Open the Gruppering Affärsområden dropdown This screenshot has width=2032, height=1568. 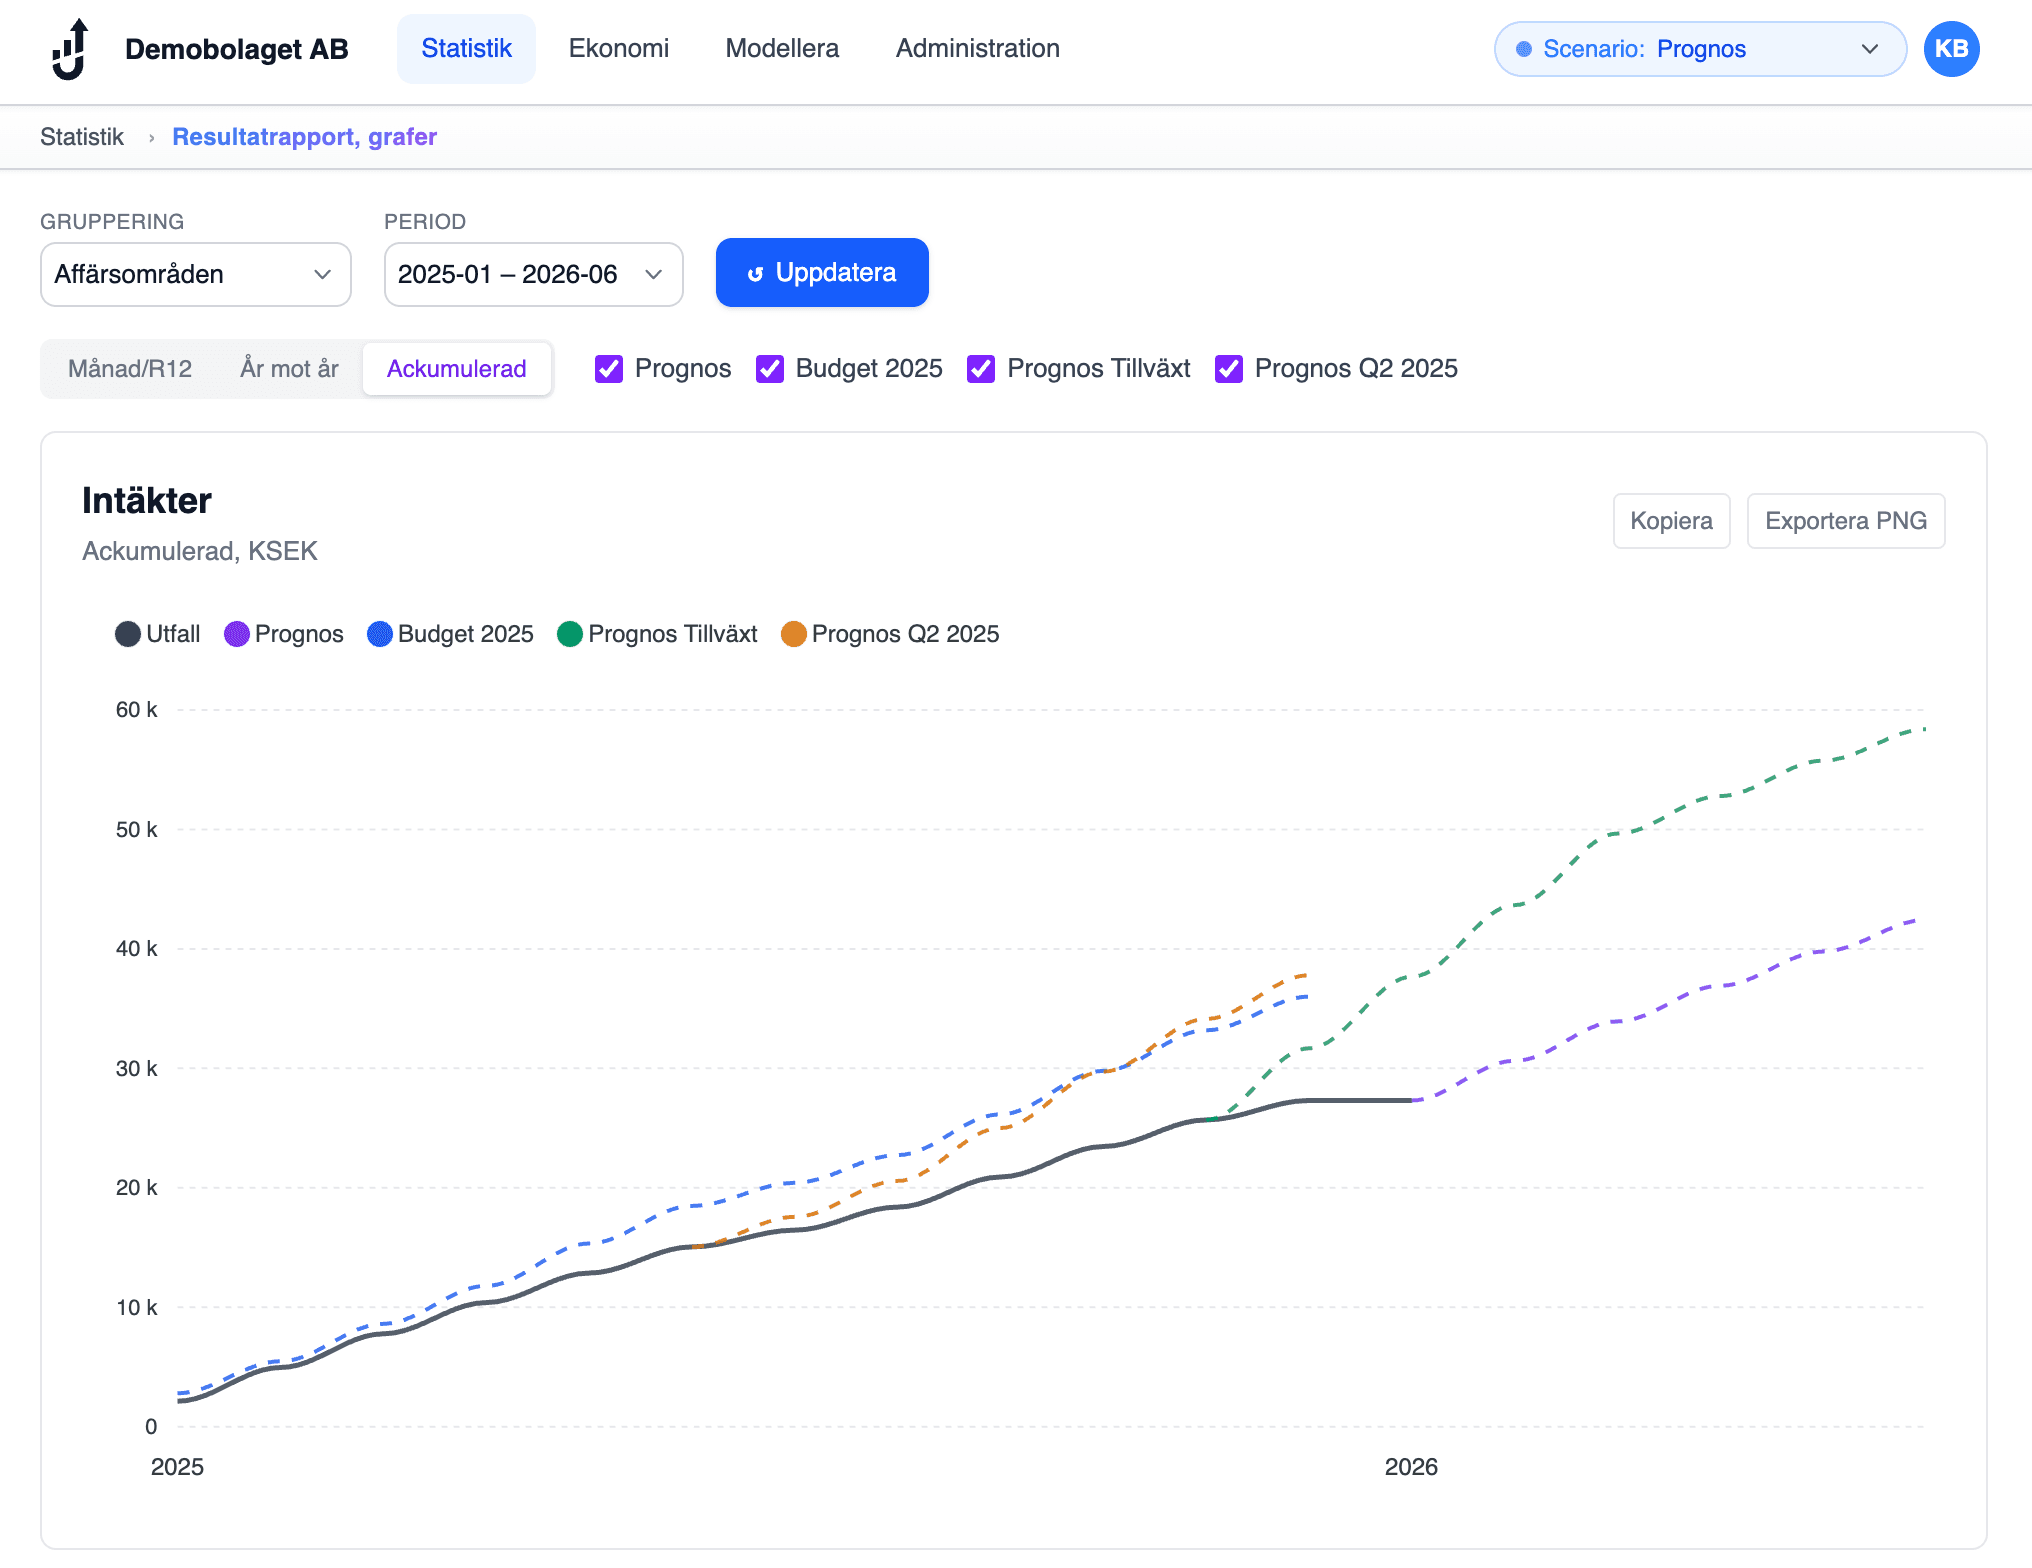(x=195, y=274)
